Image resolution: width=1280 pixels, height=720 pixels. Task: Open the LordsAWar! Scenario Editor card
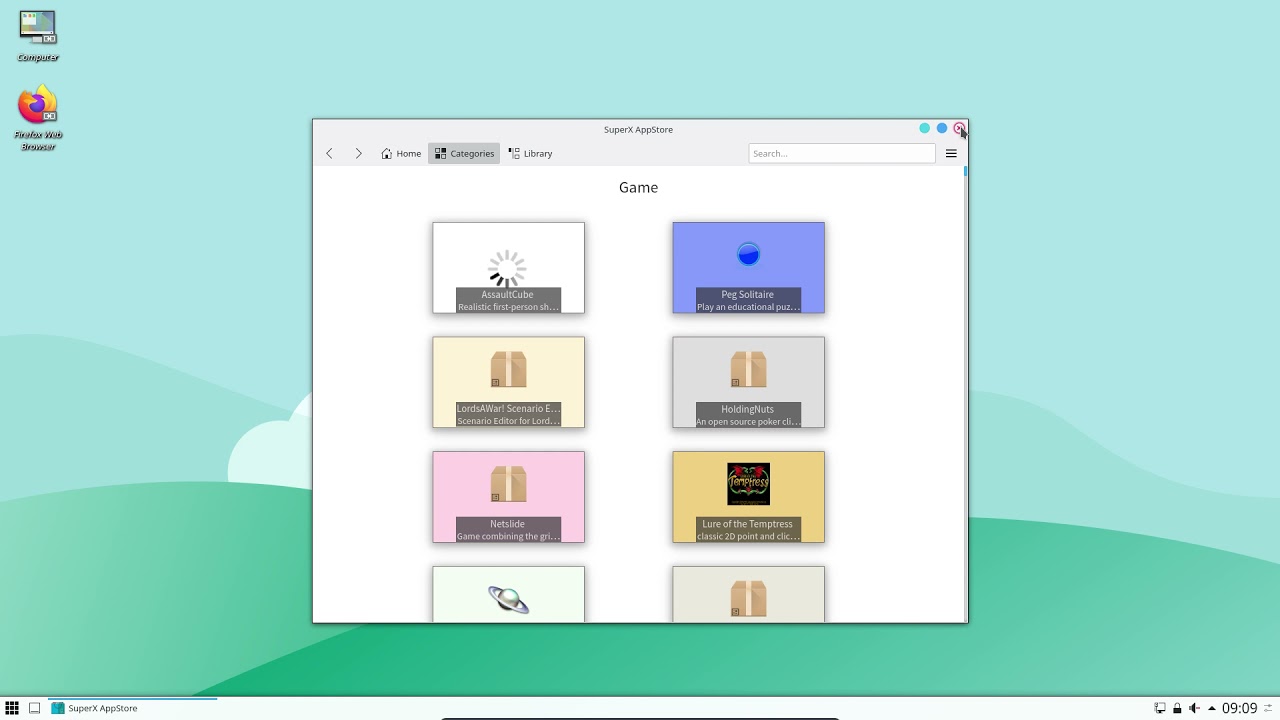coord(508,382)
